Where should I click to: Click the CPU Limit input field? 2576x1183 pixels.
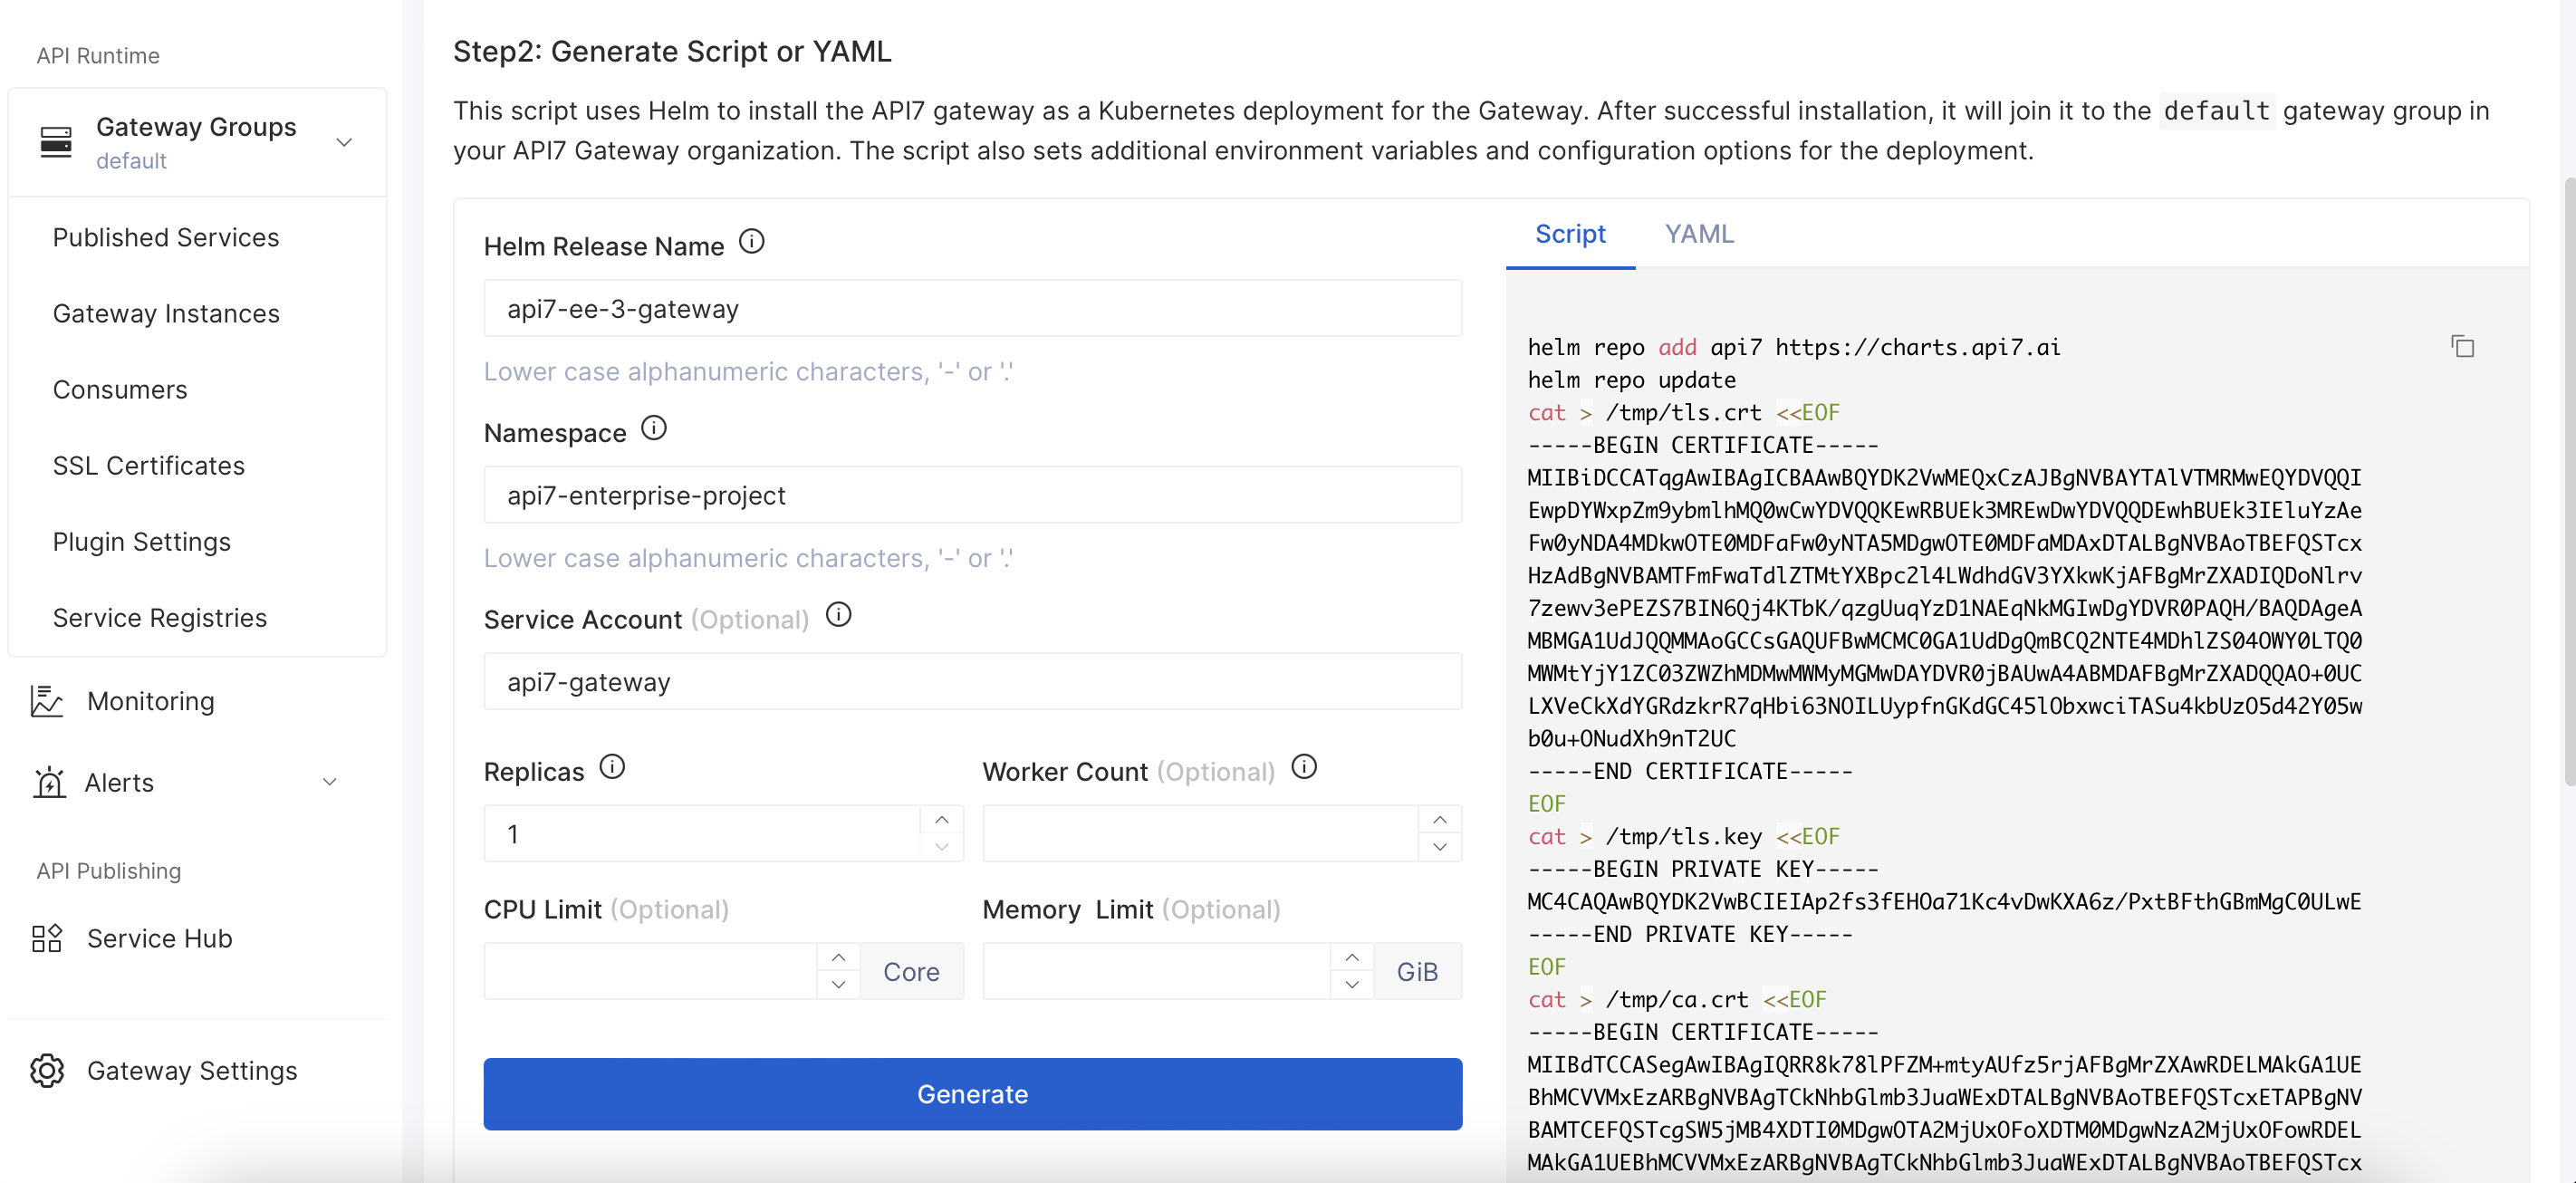[x=650, y=971]
